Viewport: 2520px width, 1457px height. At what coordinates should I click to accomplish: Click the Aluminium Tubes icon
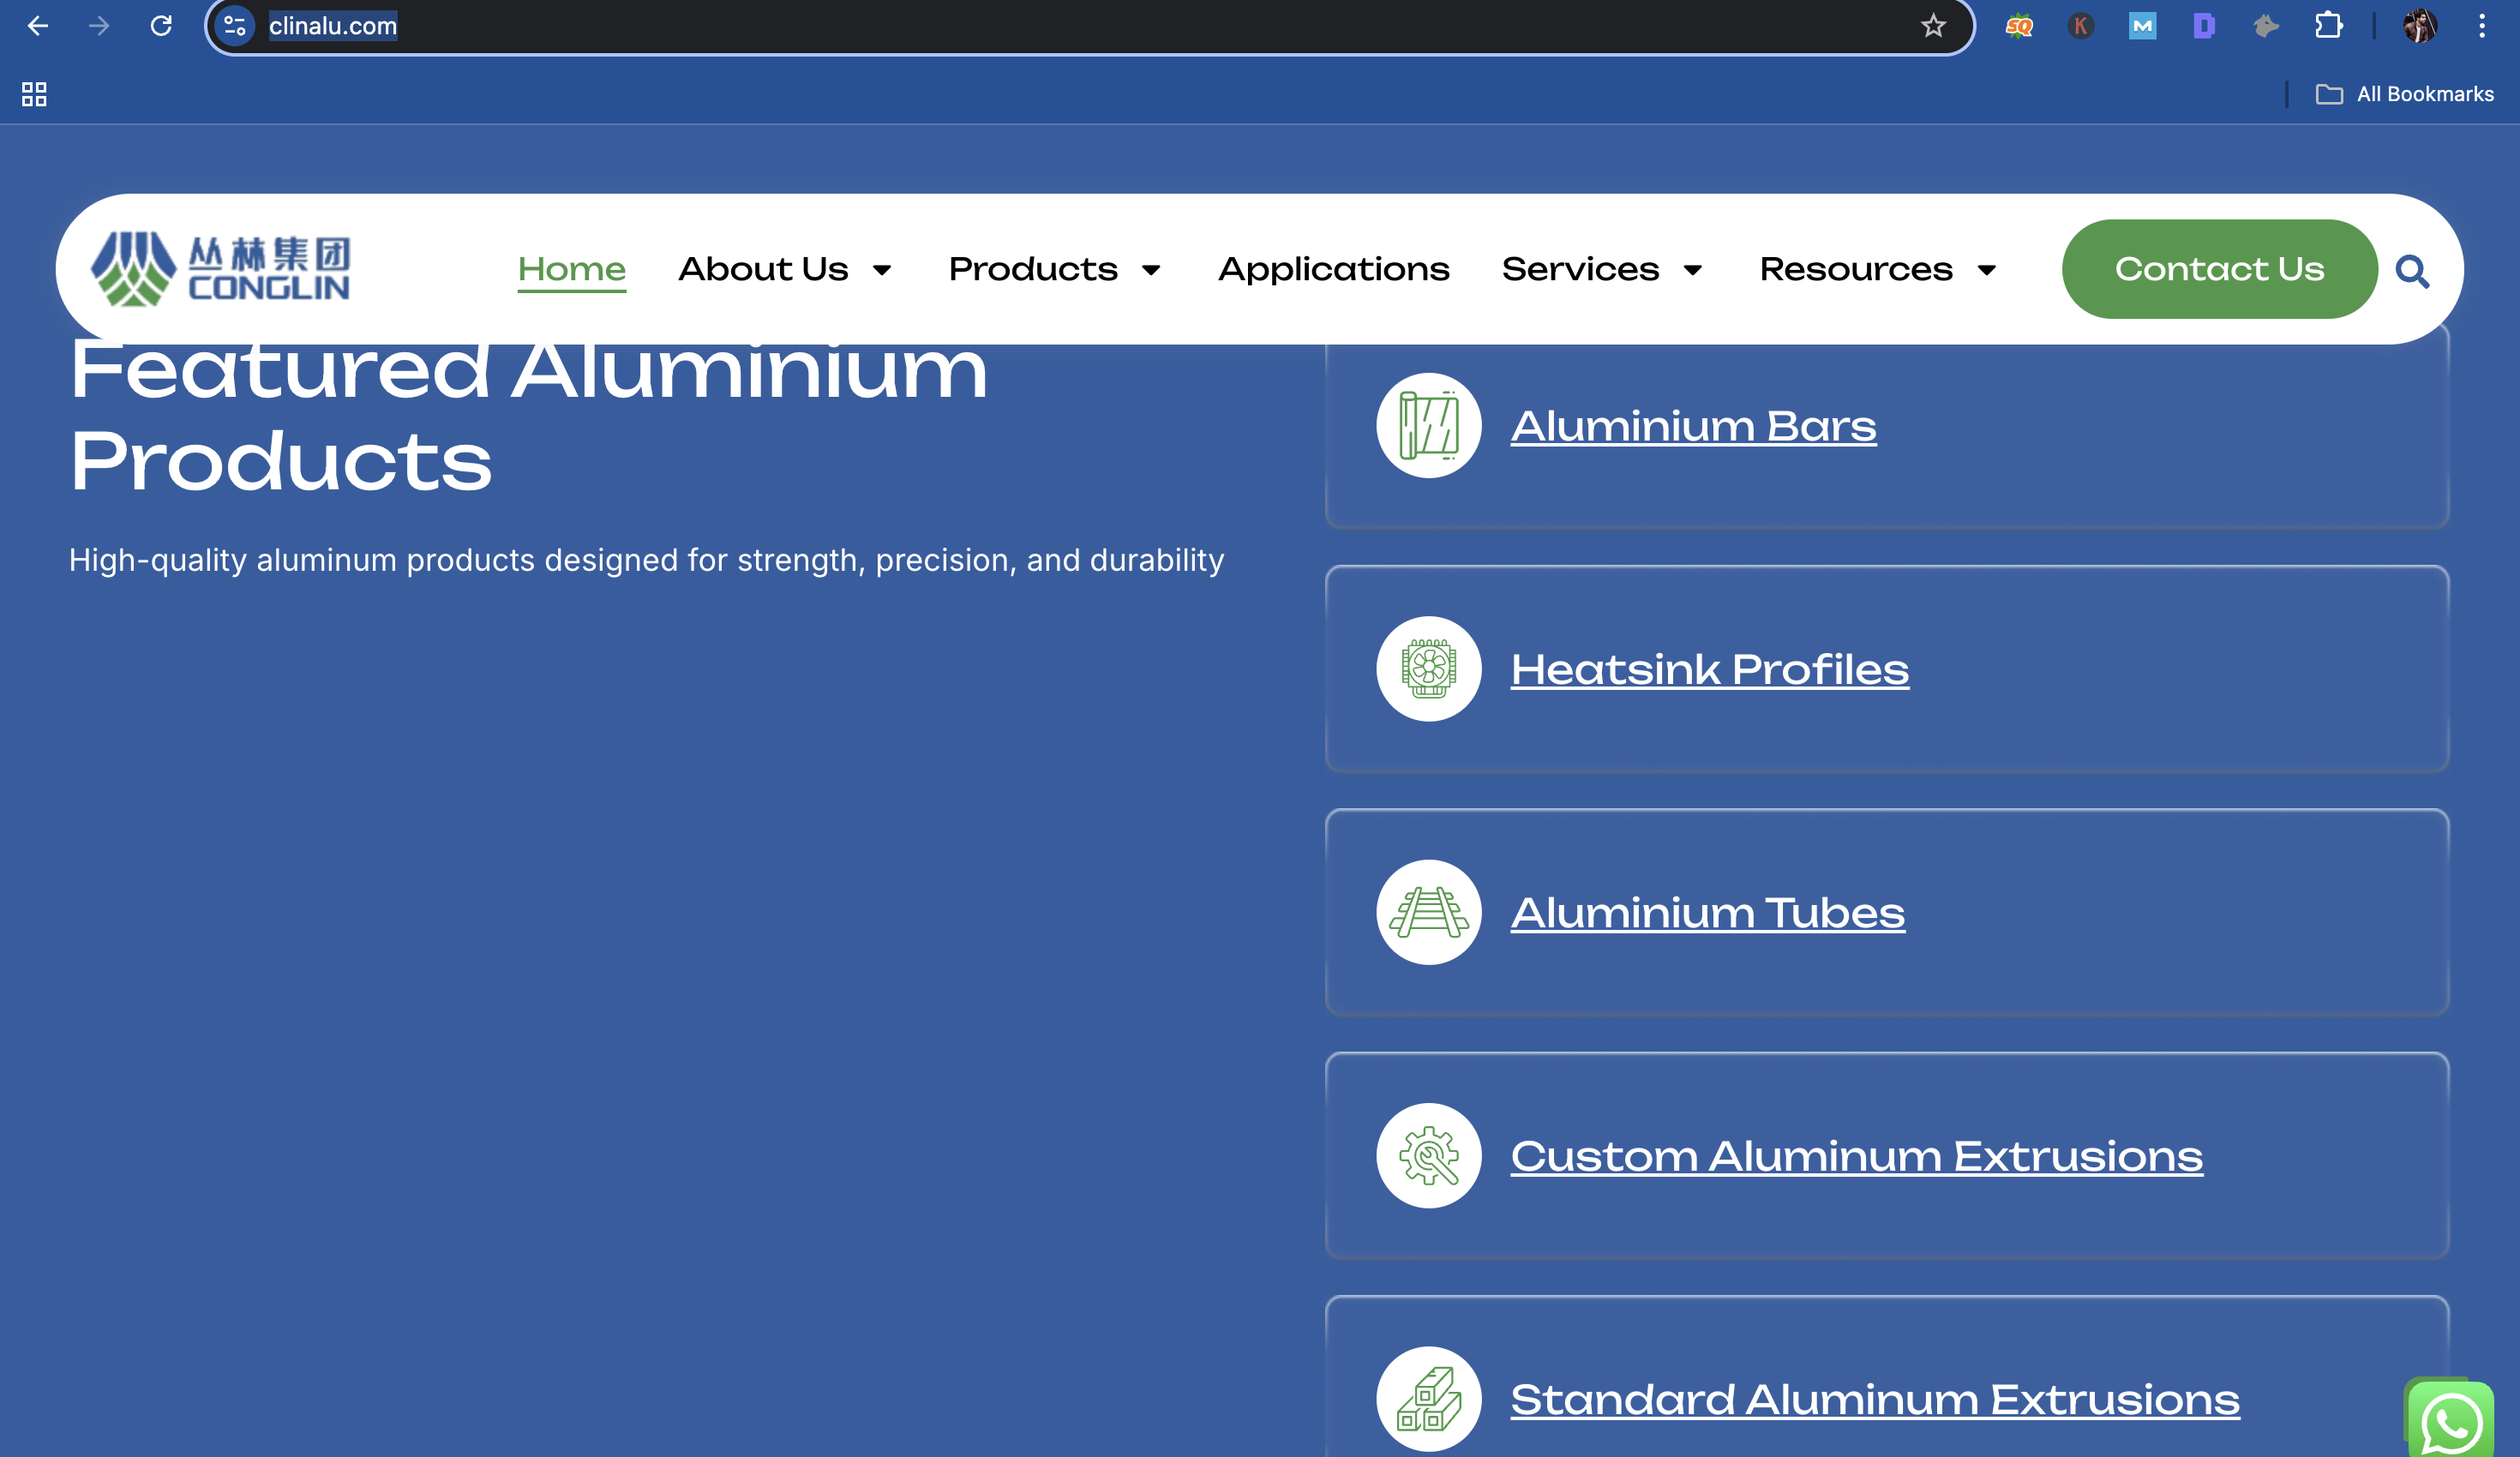1428,911
